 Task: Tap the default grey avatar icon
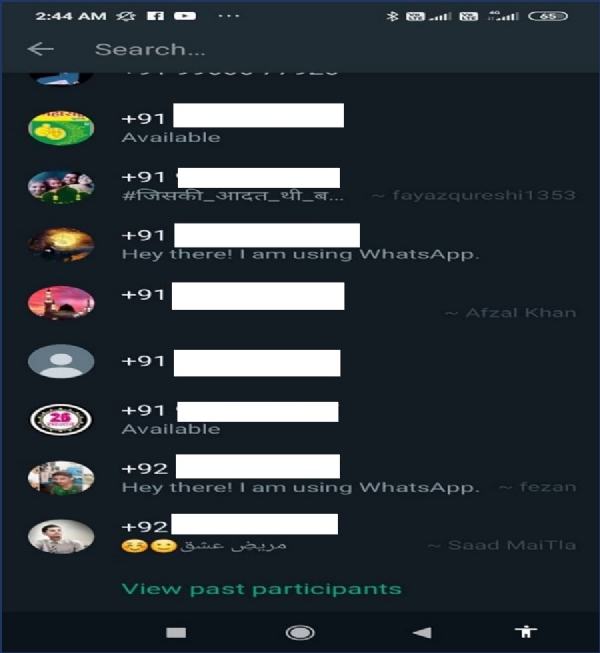pyautogui.click(x=61, y=361)
